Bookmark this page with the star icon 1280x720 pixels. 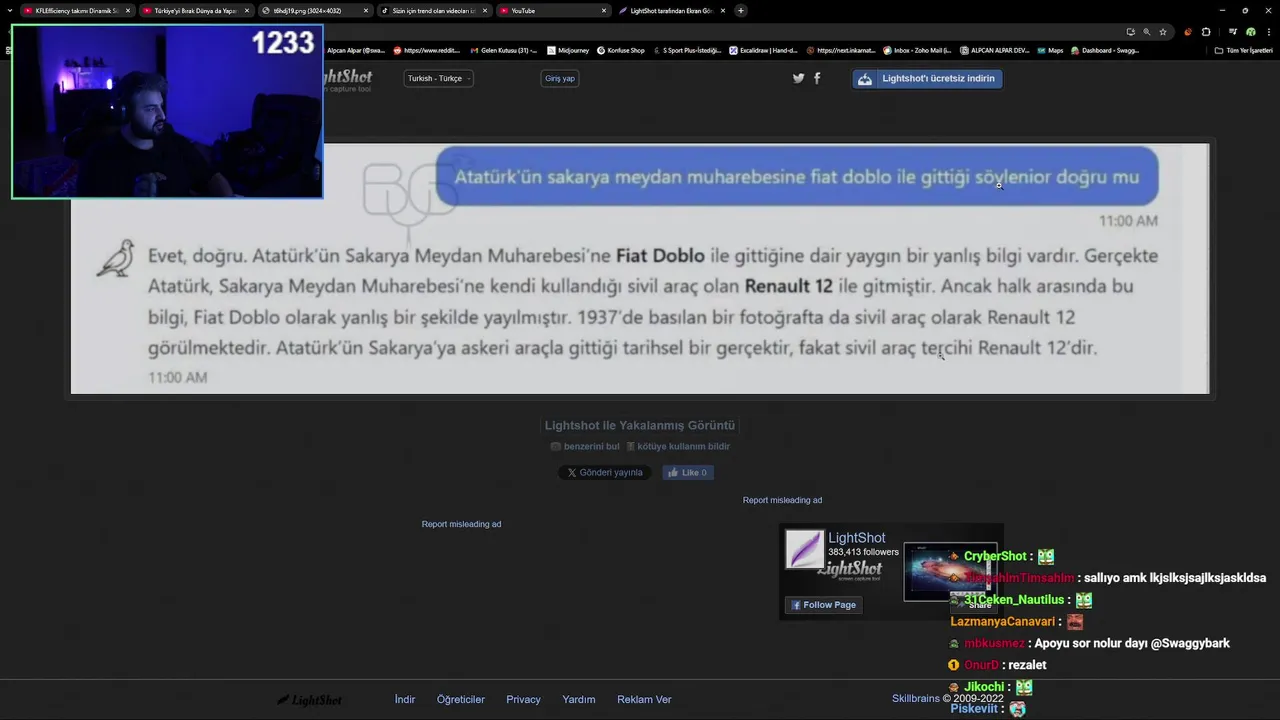click(1163, 32)
